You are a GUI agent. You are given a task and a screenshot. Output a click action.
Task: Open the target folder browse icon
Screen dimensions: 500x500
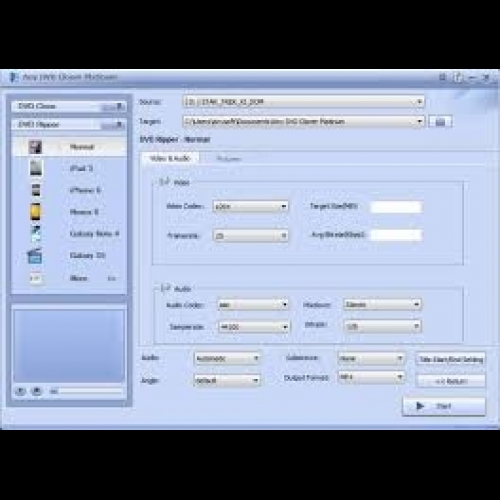[x=440, y=121]
